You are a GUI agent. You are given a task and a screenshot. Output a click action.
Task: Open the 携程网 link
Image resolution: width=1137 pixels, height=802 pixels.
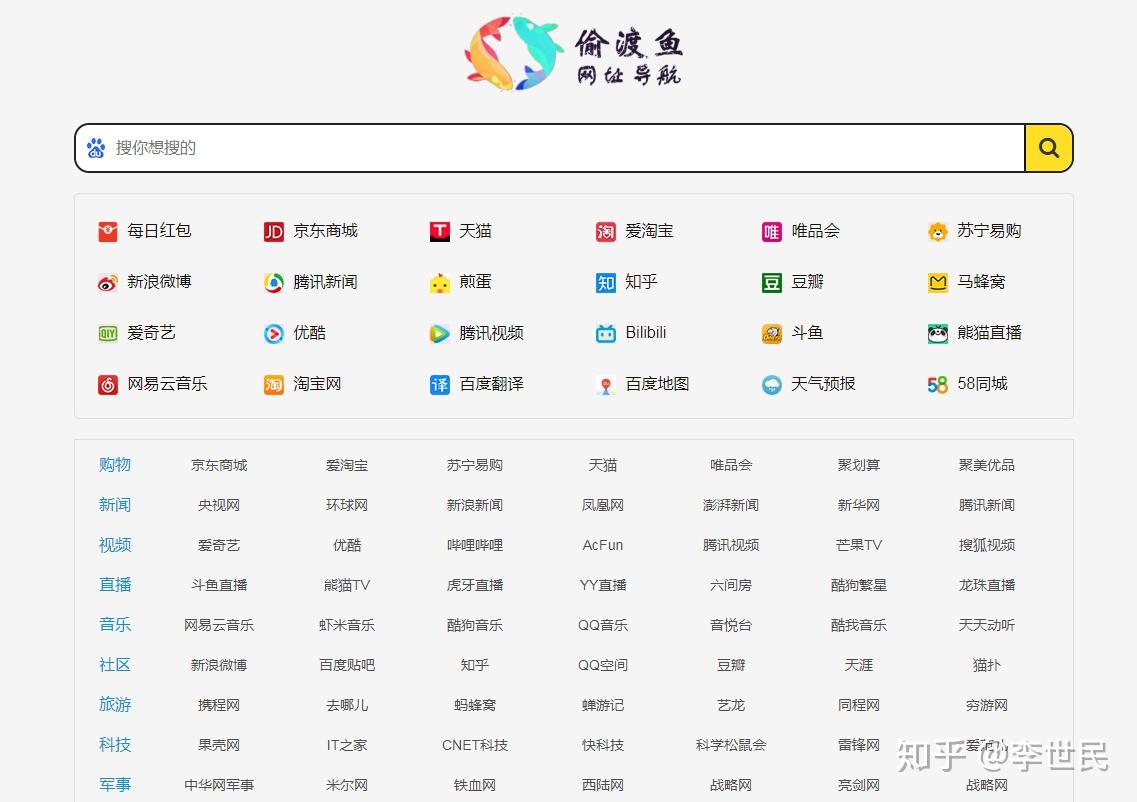218,705
